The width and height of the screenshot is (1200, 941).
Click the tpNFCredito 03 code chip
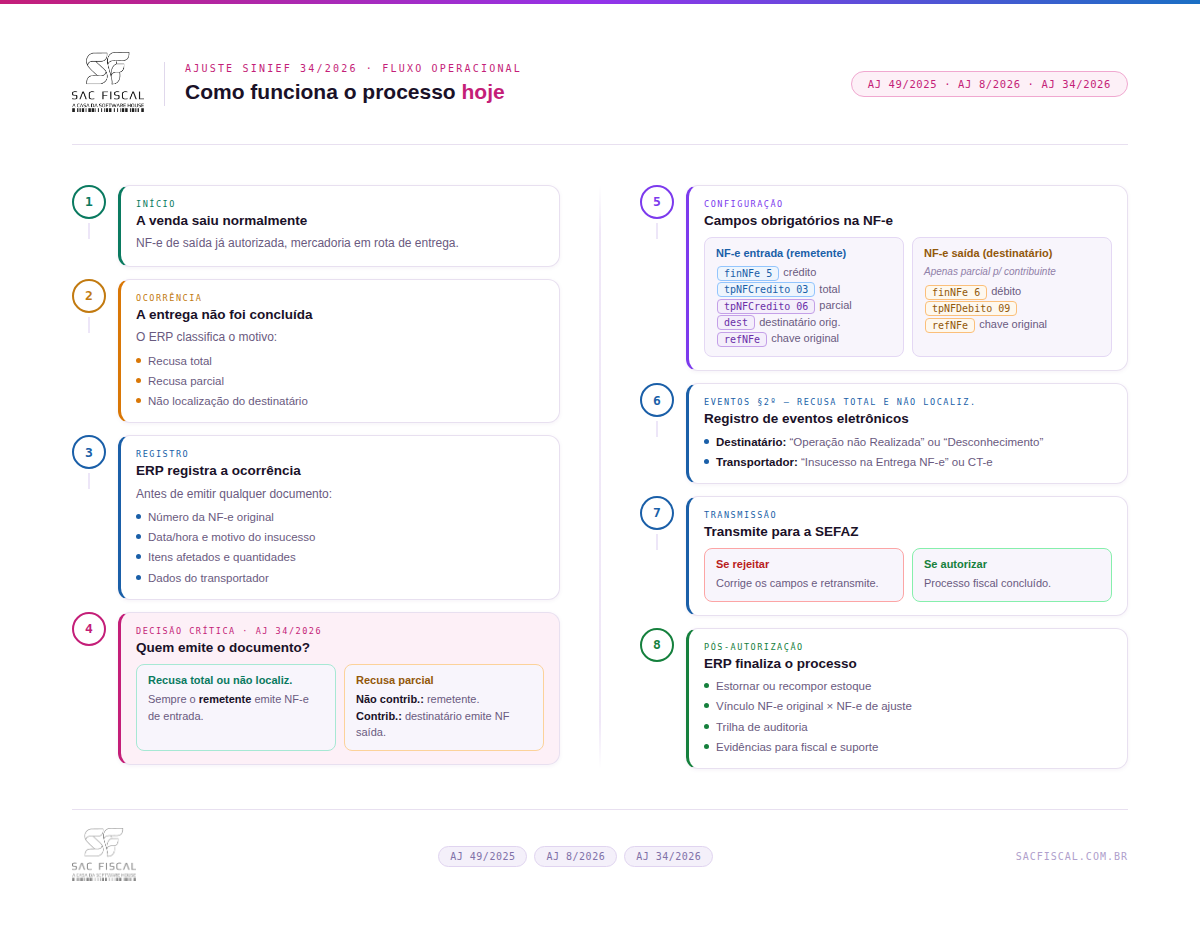766,290
